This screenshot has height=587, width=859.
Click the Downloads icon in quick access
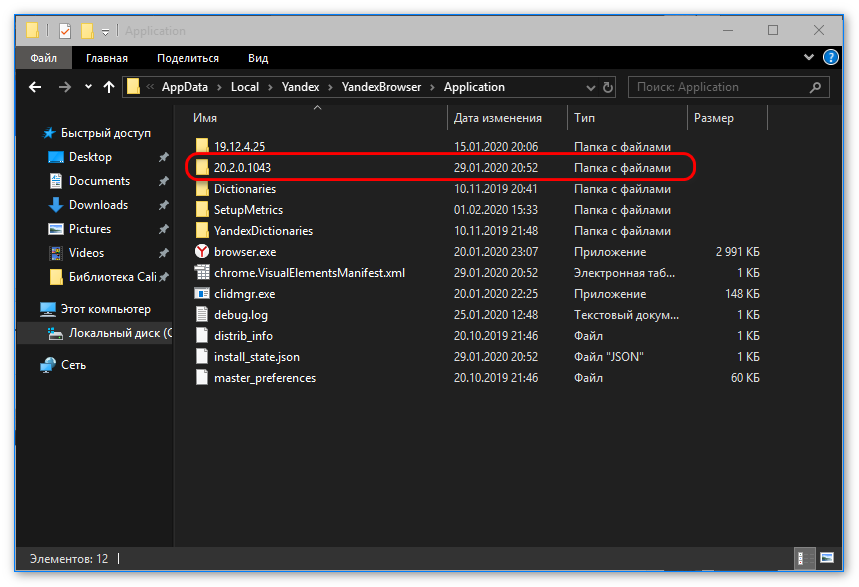(56, 205)
